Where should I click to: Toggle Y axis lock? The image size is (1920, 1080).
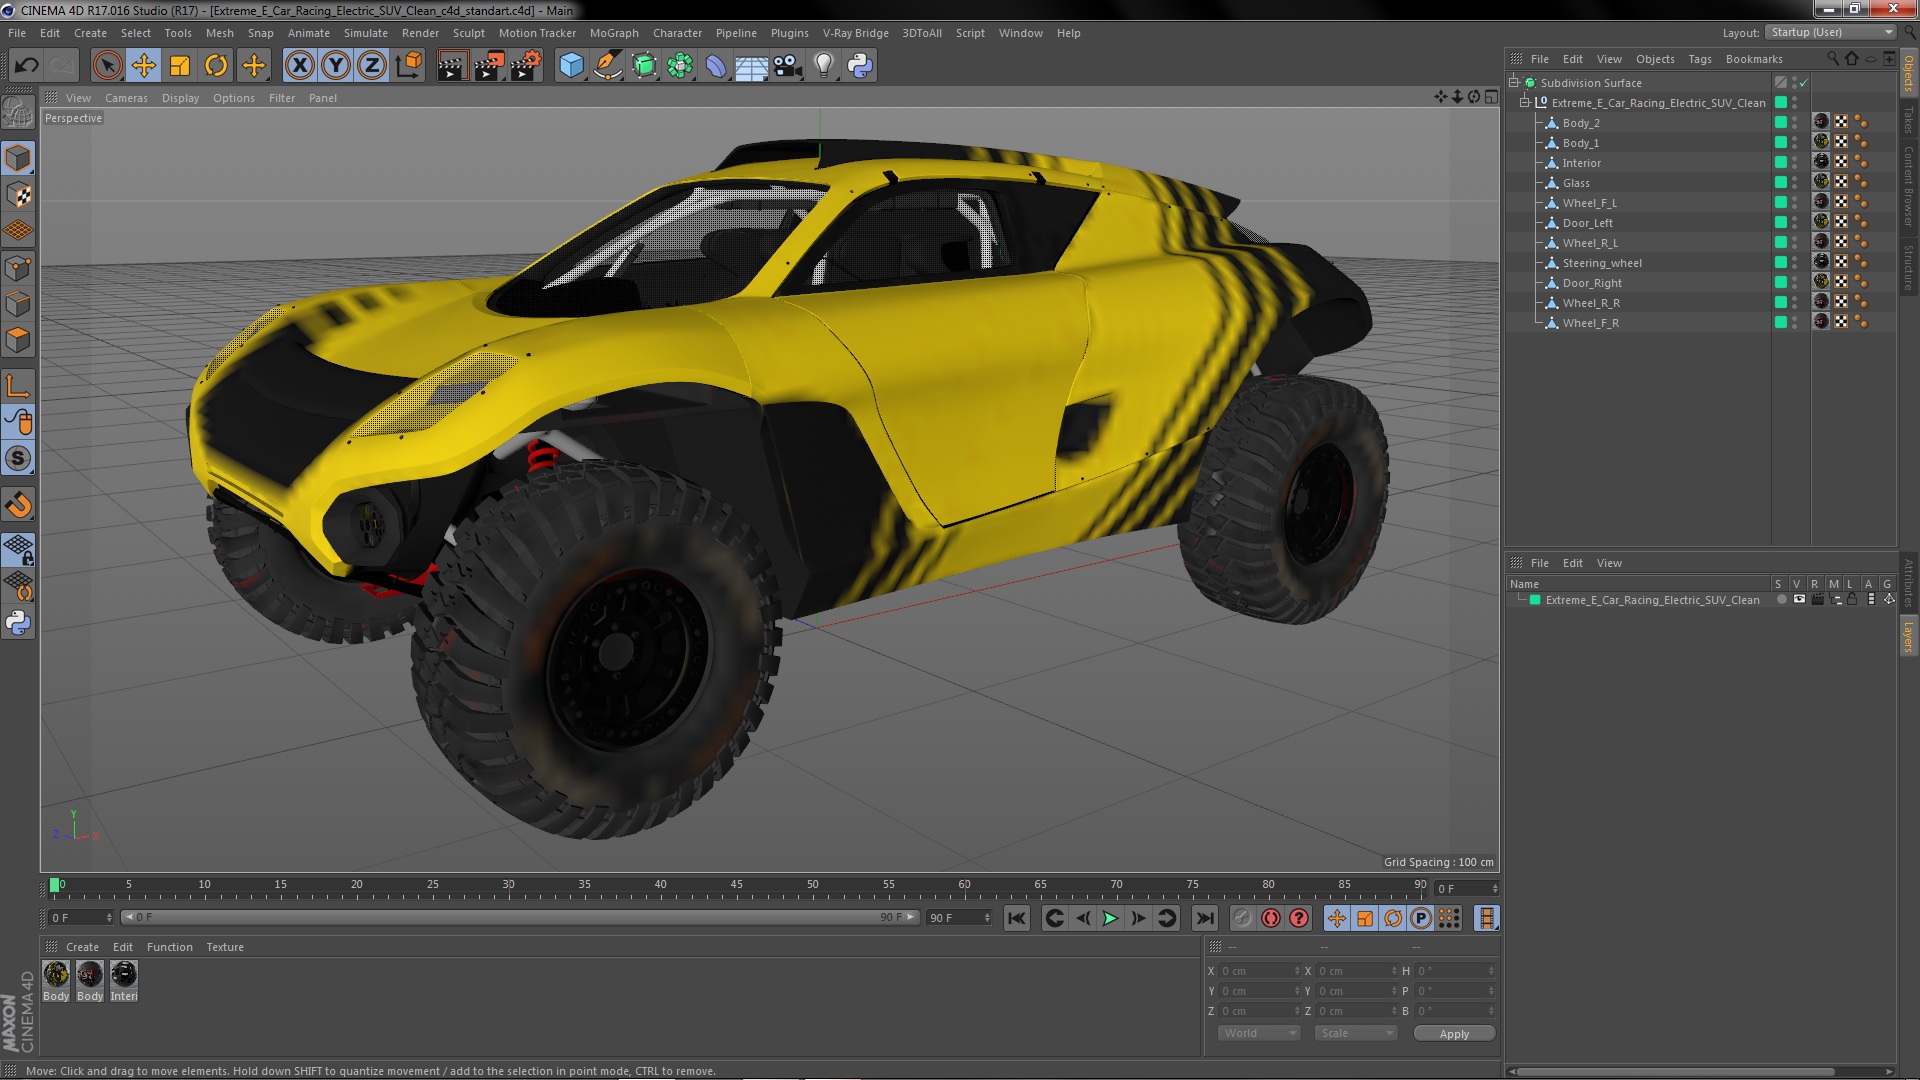(336, 66)
